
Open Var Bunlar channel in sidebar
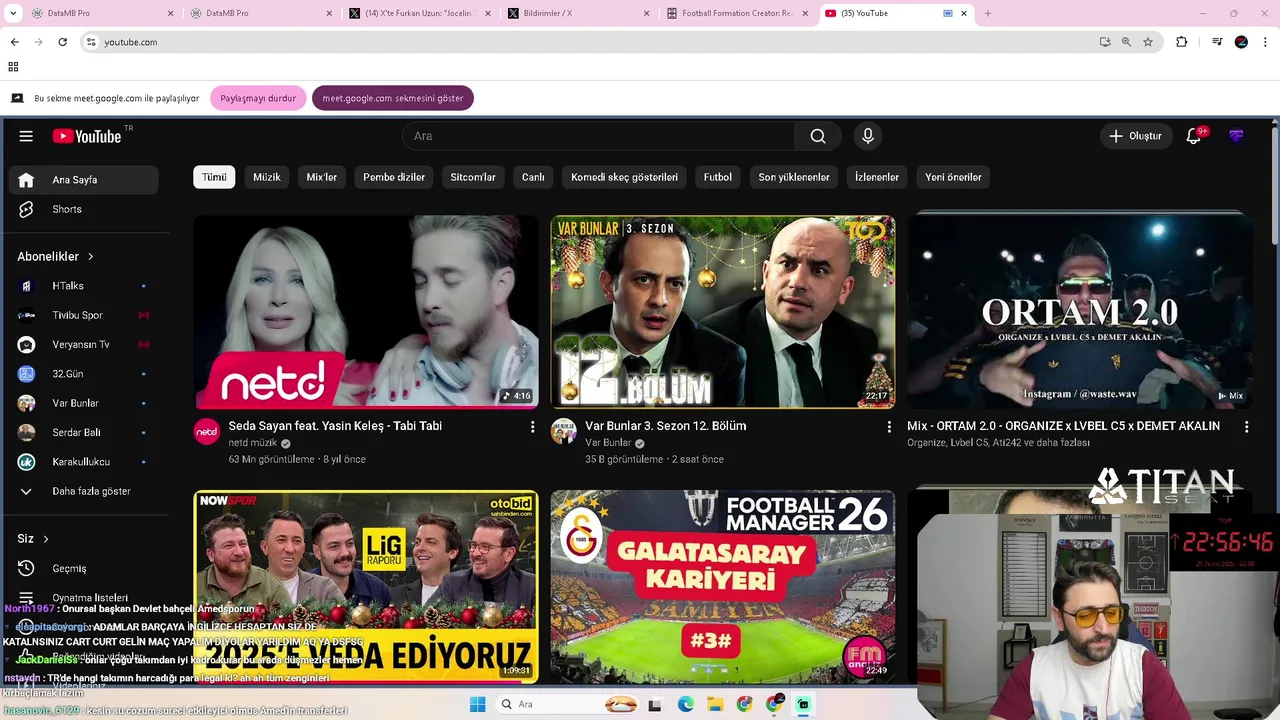pos(83,403)
